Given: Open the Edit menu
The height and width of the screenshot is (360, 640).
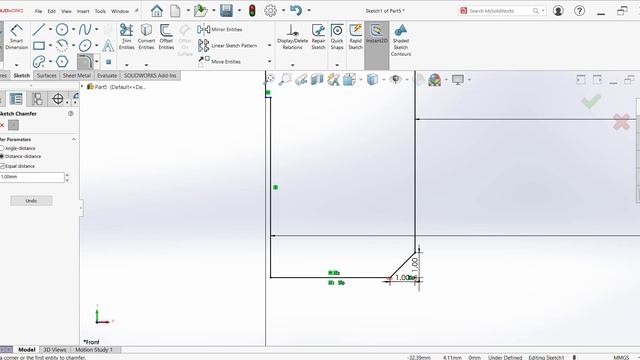Looking at the screenshot, I should (51, 11).
